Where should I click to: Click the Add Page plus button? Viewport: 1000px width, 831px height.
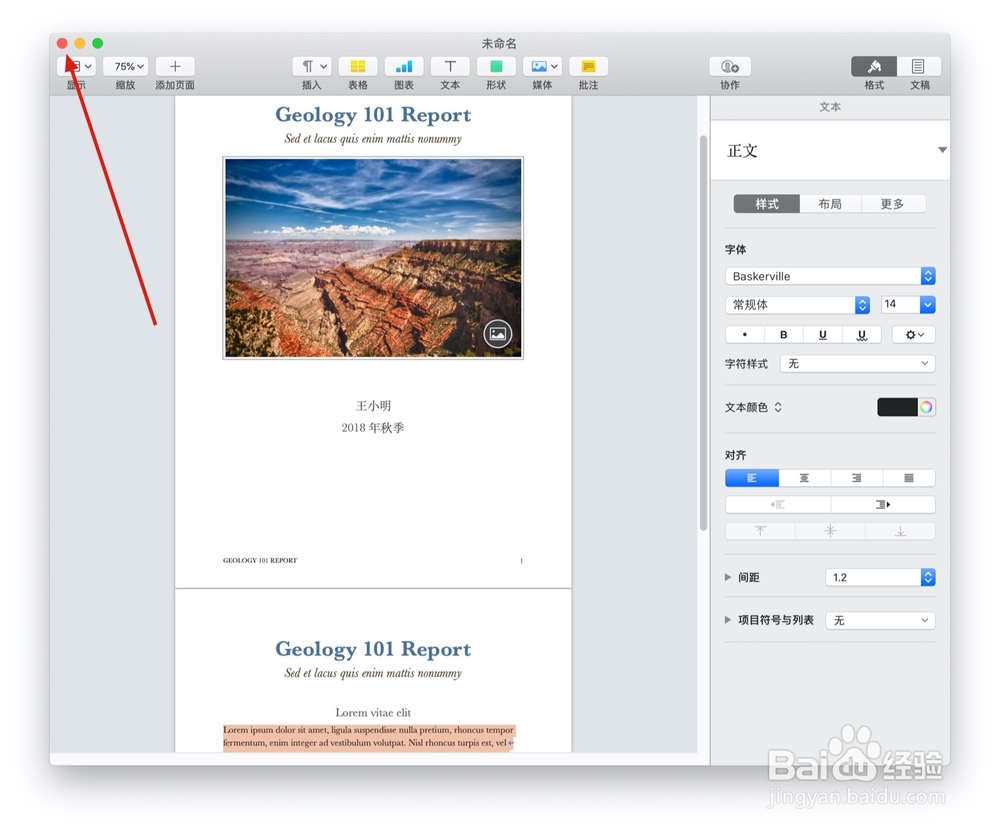point(175,66)
